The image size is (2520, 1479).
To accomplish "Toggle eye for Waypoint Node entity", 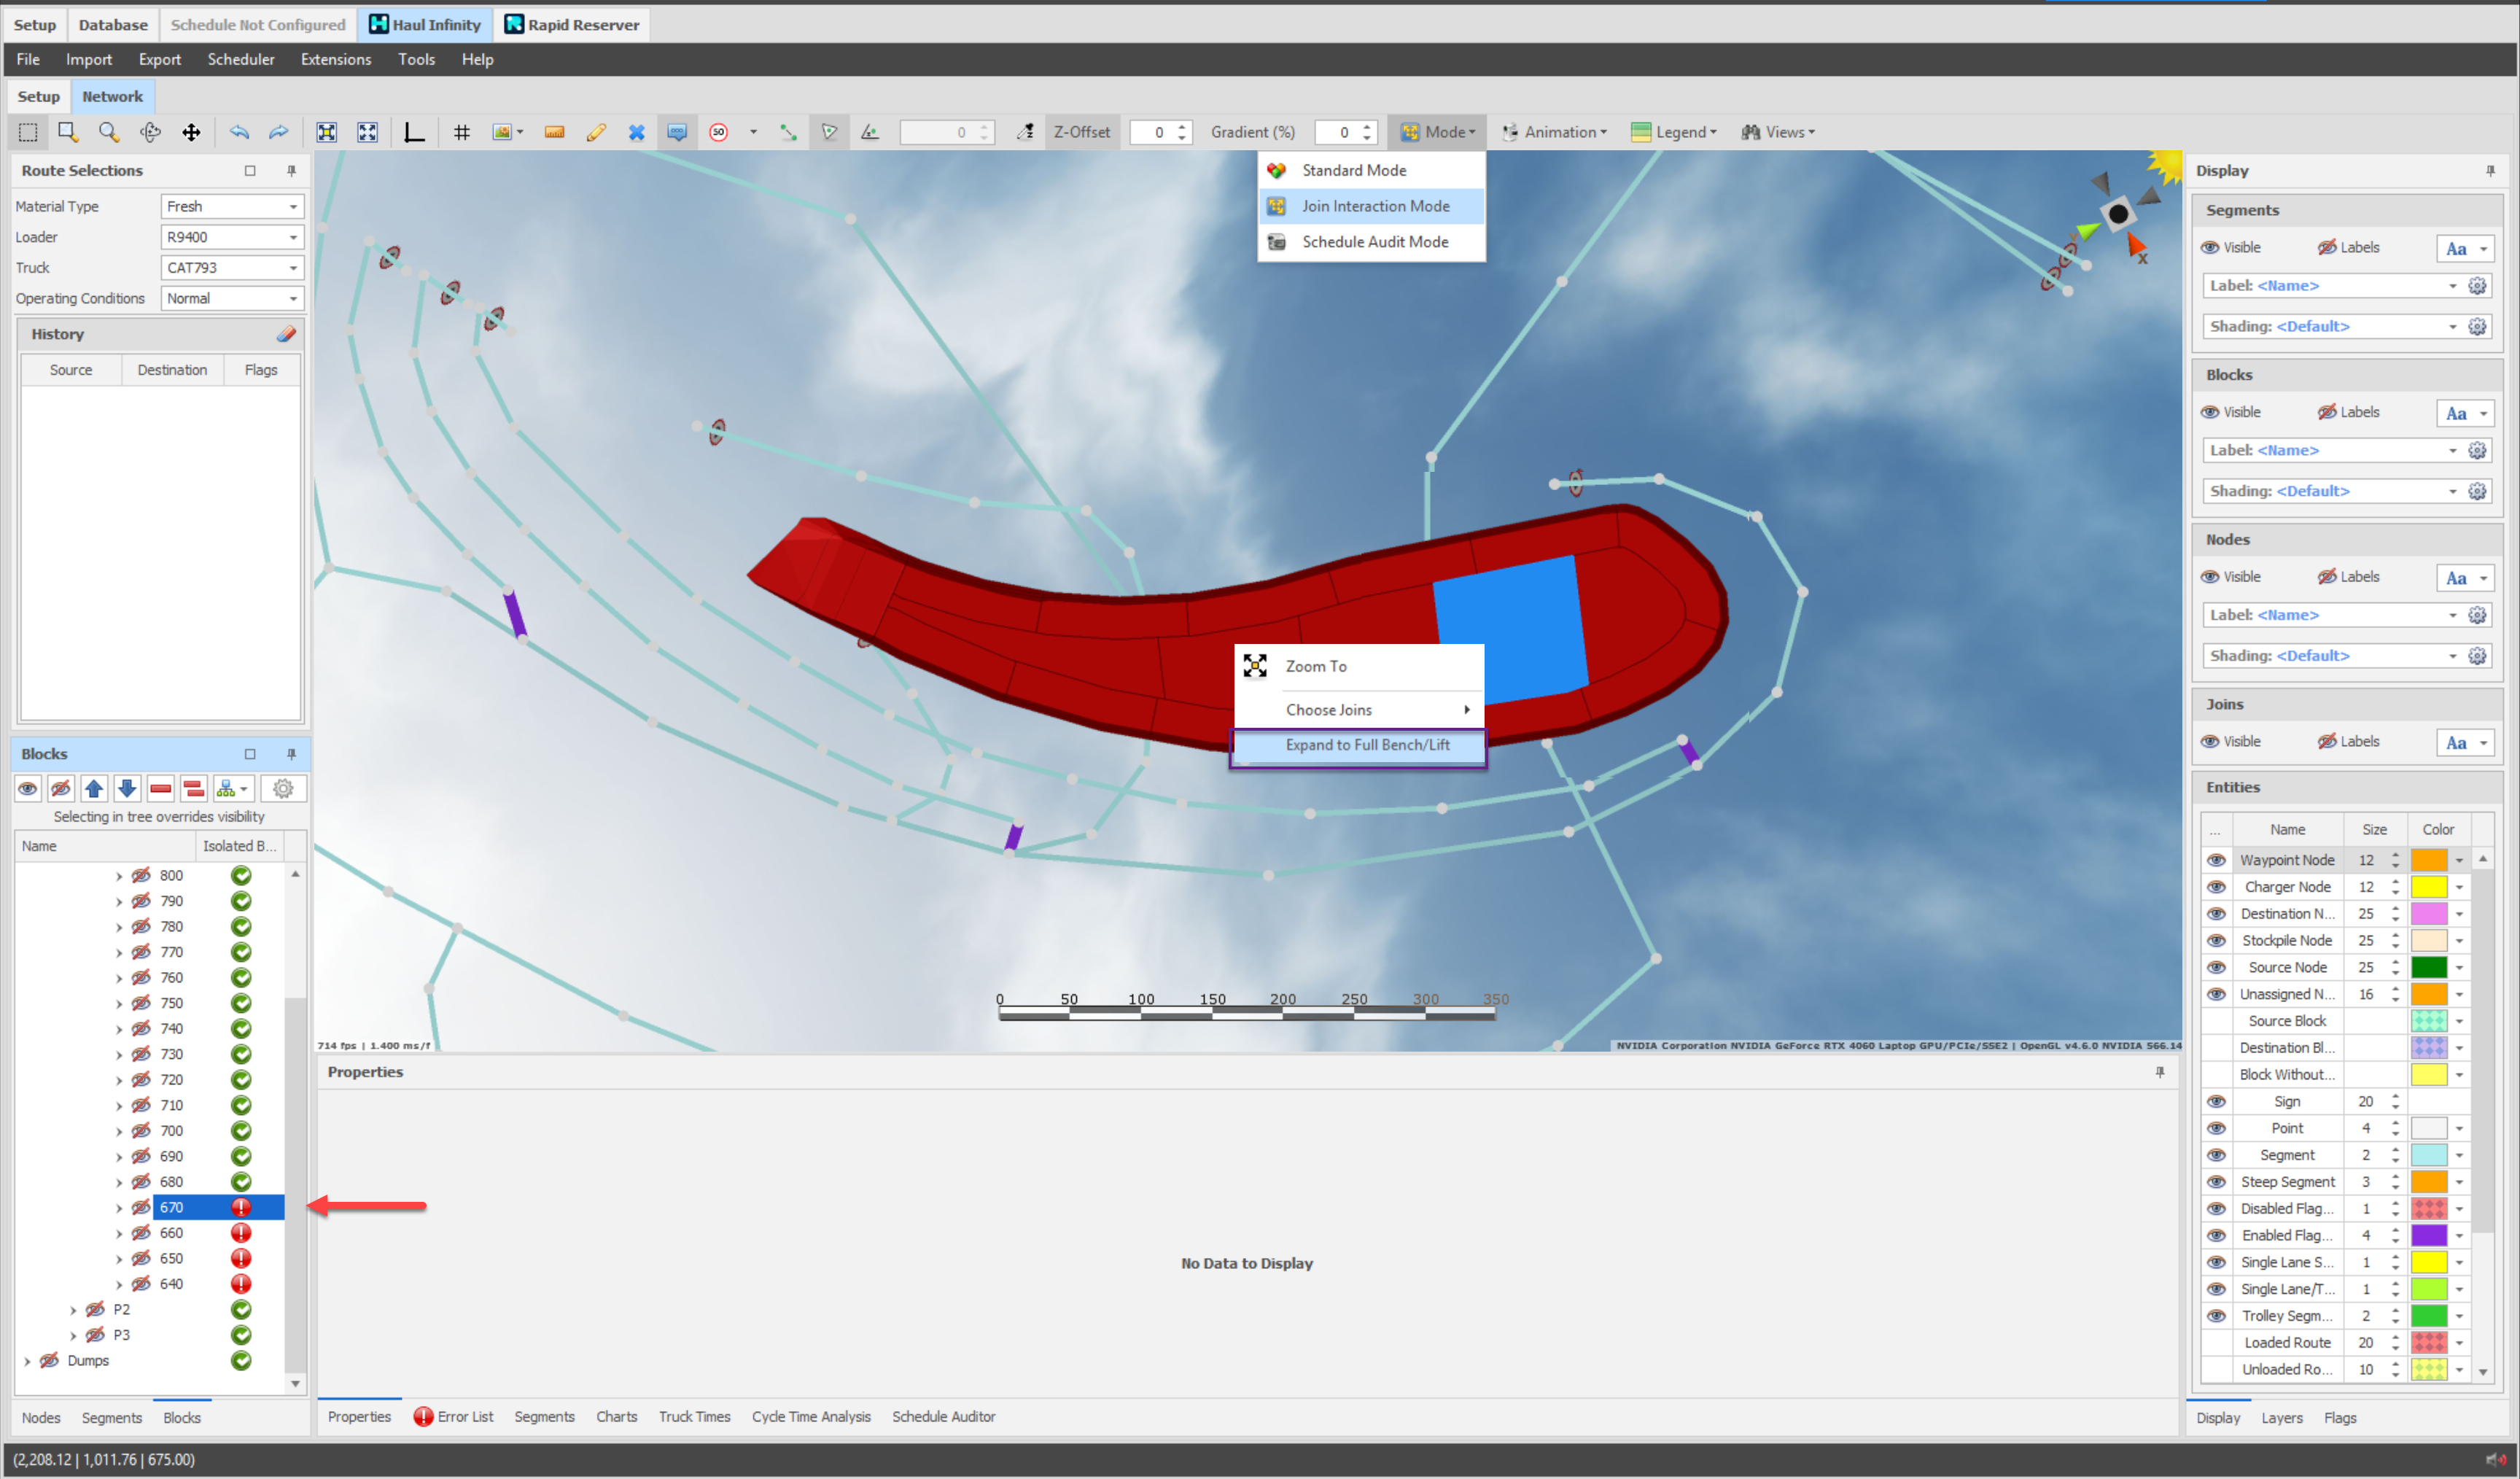I will pos(2216,860).
